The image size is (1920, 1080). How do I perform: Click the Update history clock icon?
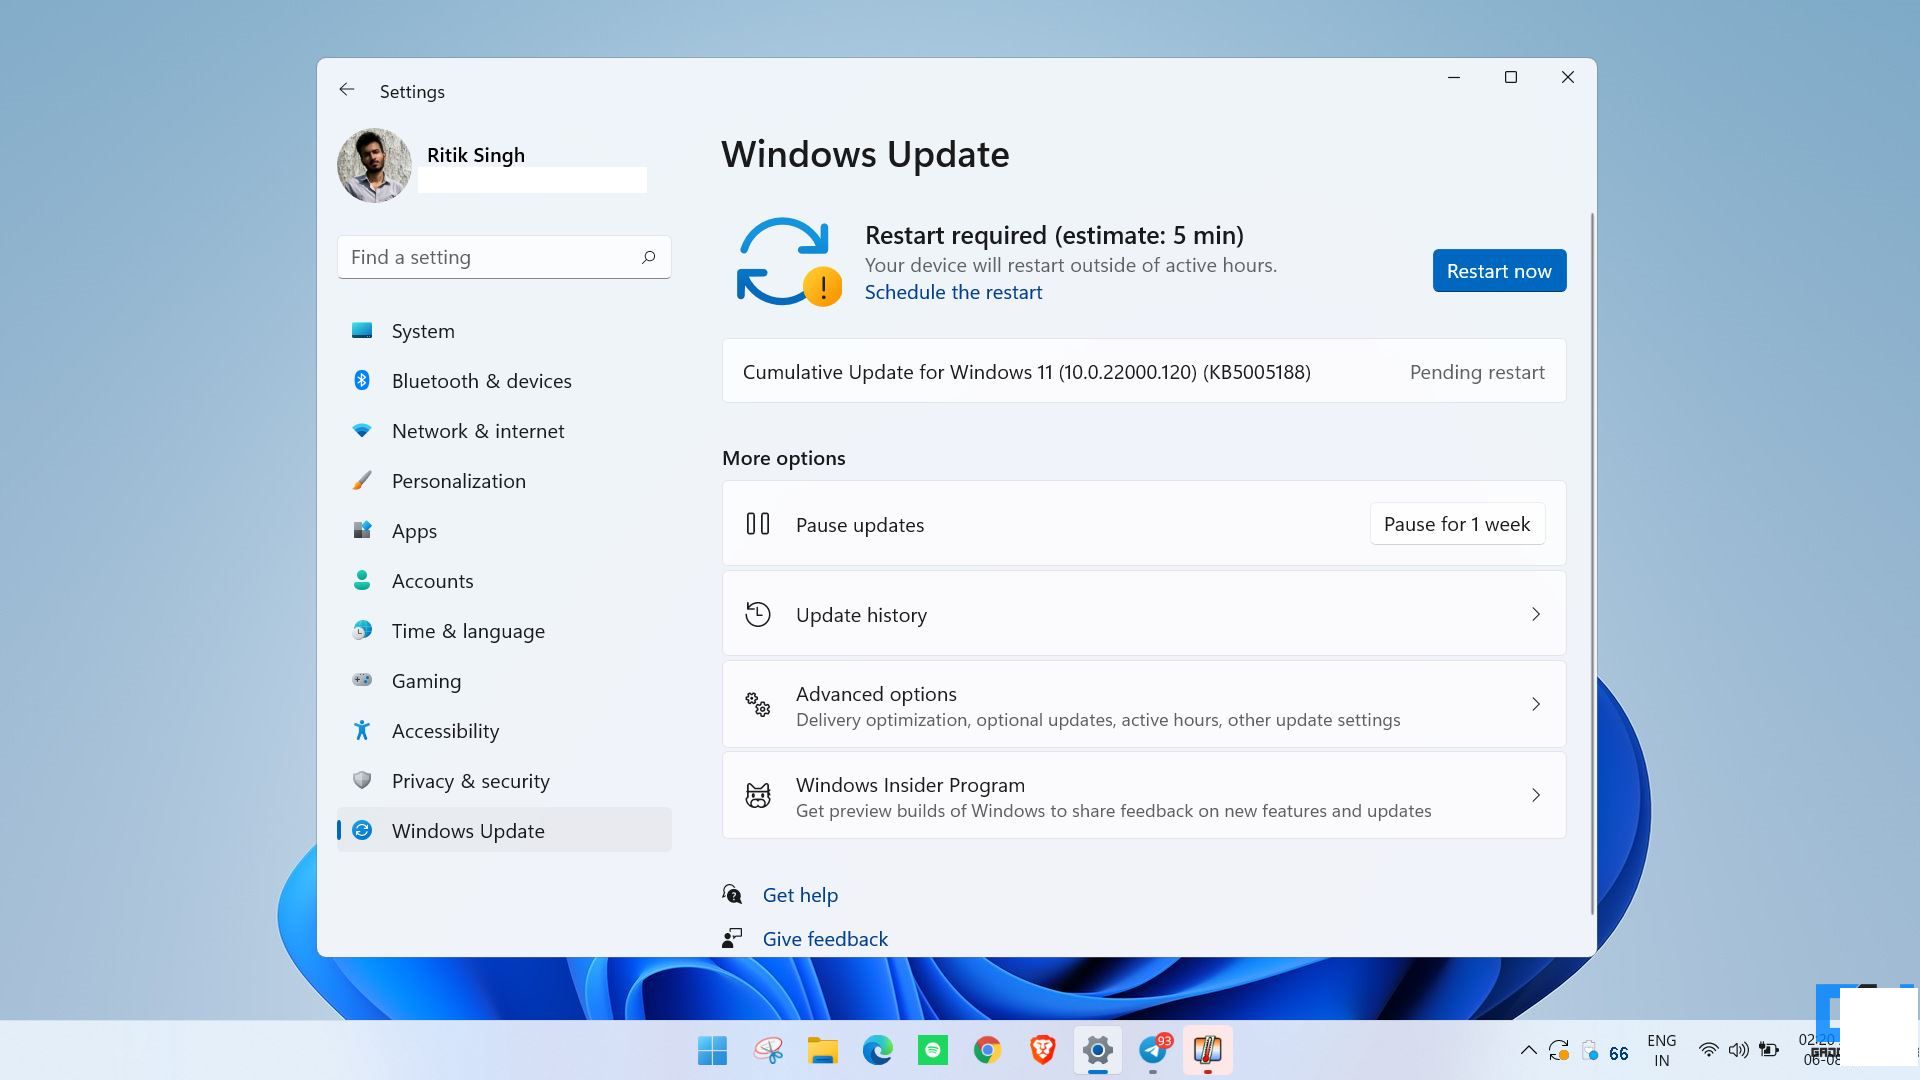coord(758,615)
